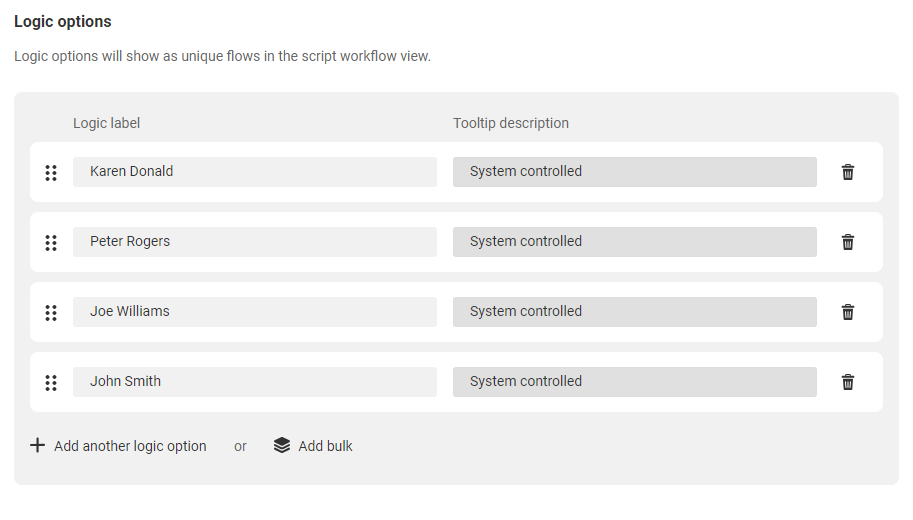This screenshot has height=520, width=913.
Task: Select Joe Williams' System controlled tooltip field
Action: click(635, 312)
